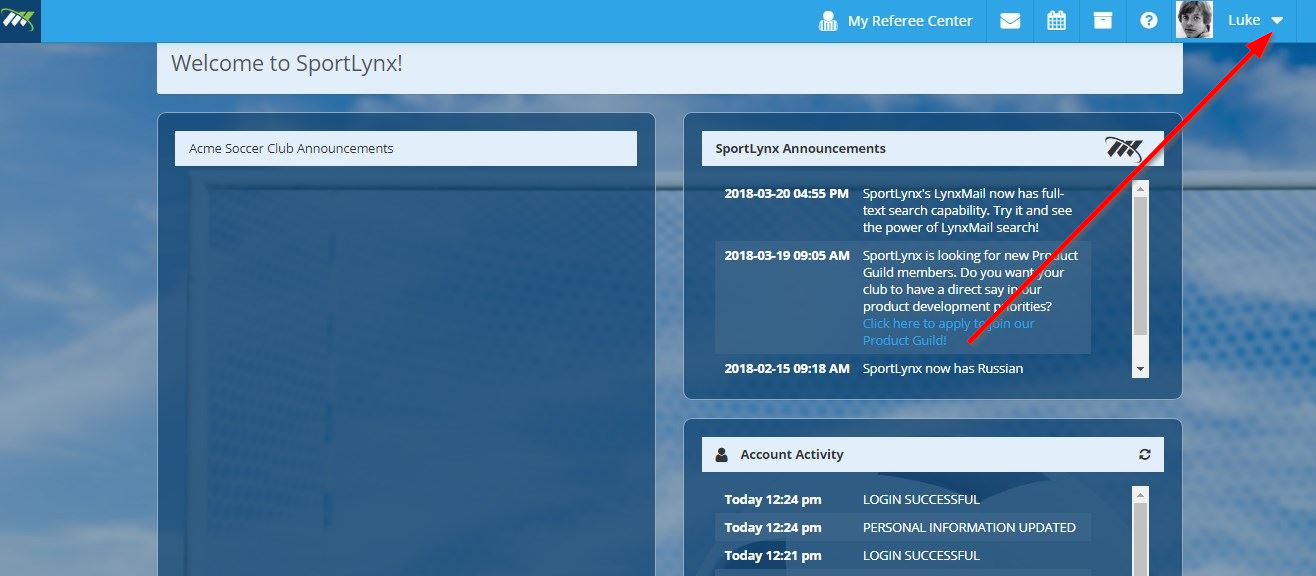Image resolution: width=1316 pixels, height=576 pixels.
Task: Click the archive box icon in top bar
Action: (1102, 21)
